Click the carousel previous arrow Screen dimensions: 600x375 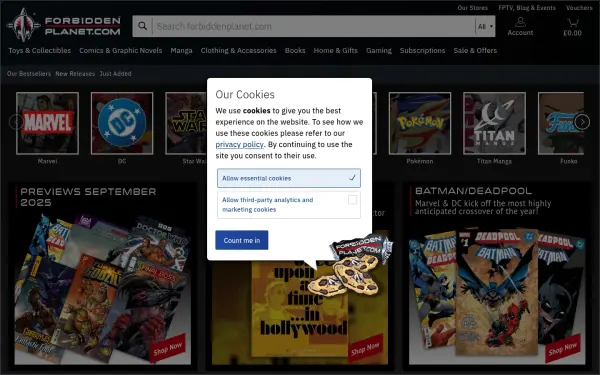tap(16, 122)
